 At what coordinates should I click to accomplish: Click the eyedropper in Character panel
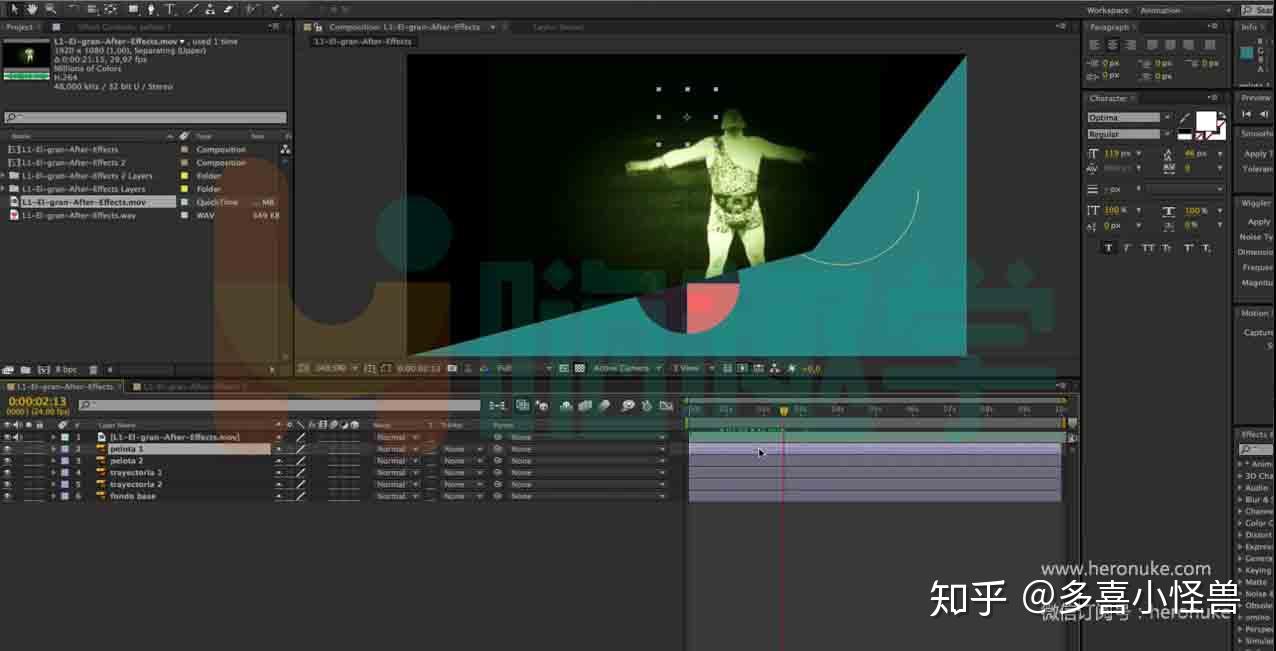pos(1185,118)
